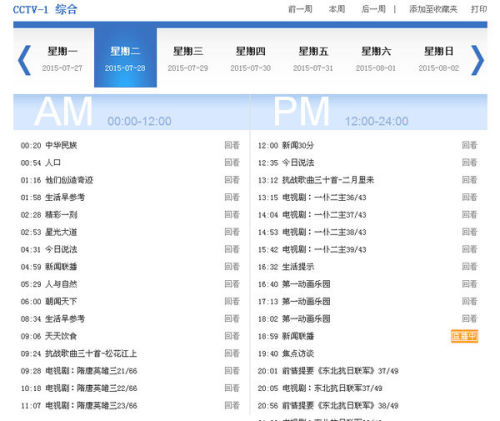500x421 pixels.
Task: Click program title 朝闻天下 at 06:00
Action: tap(61, 301)
